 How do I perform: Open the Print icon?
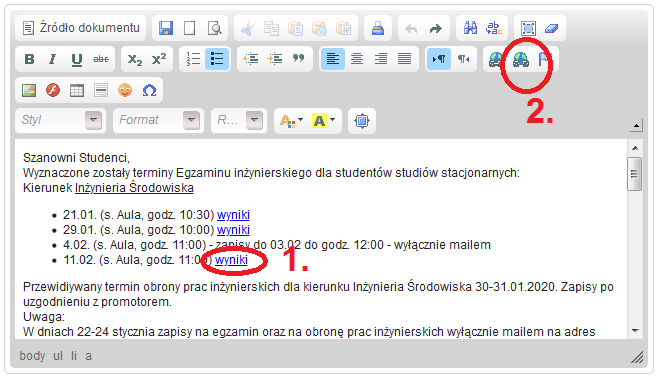378,29
